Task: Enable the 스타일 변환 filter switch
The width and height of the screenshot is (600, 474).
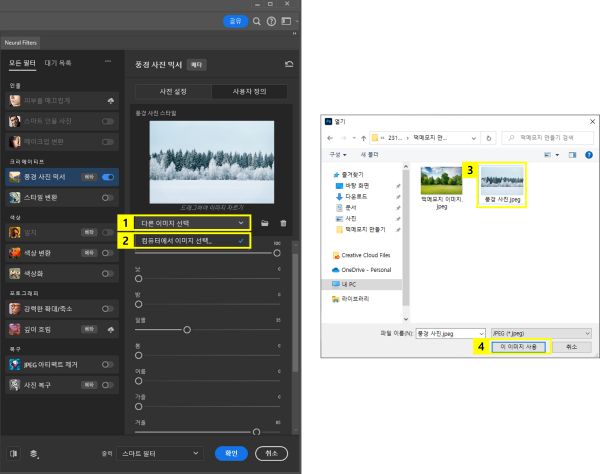Action: coord(108,198)
